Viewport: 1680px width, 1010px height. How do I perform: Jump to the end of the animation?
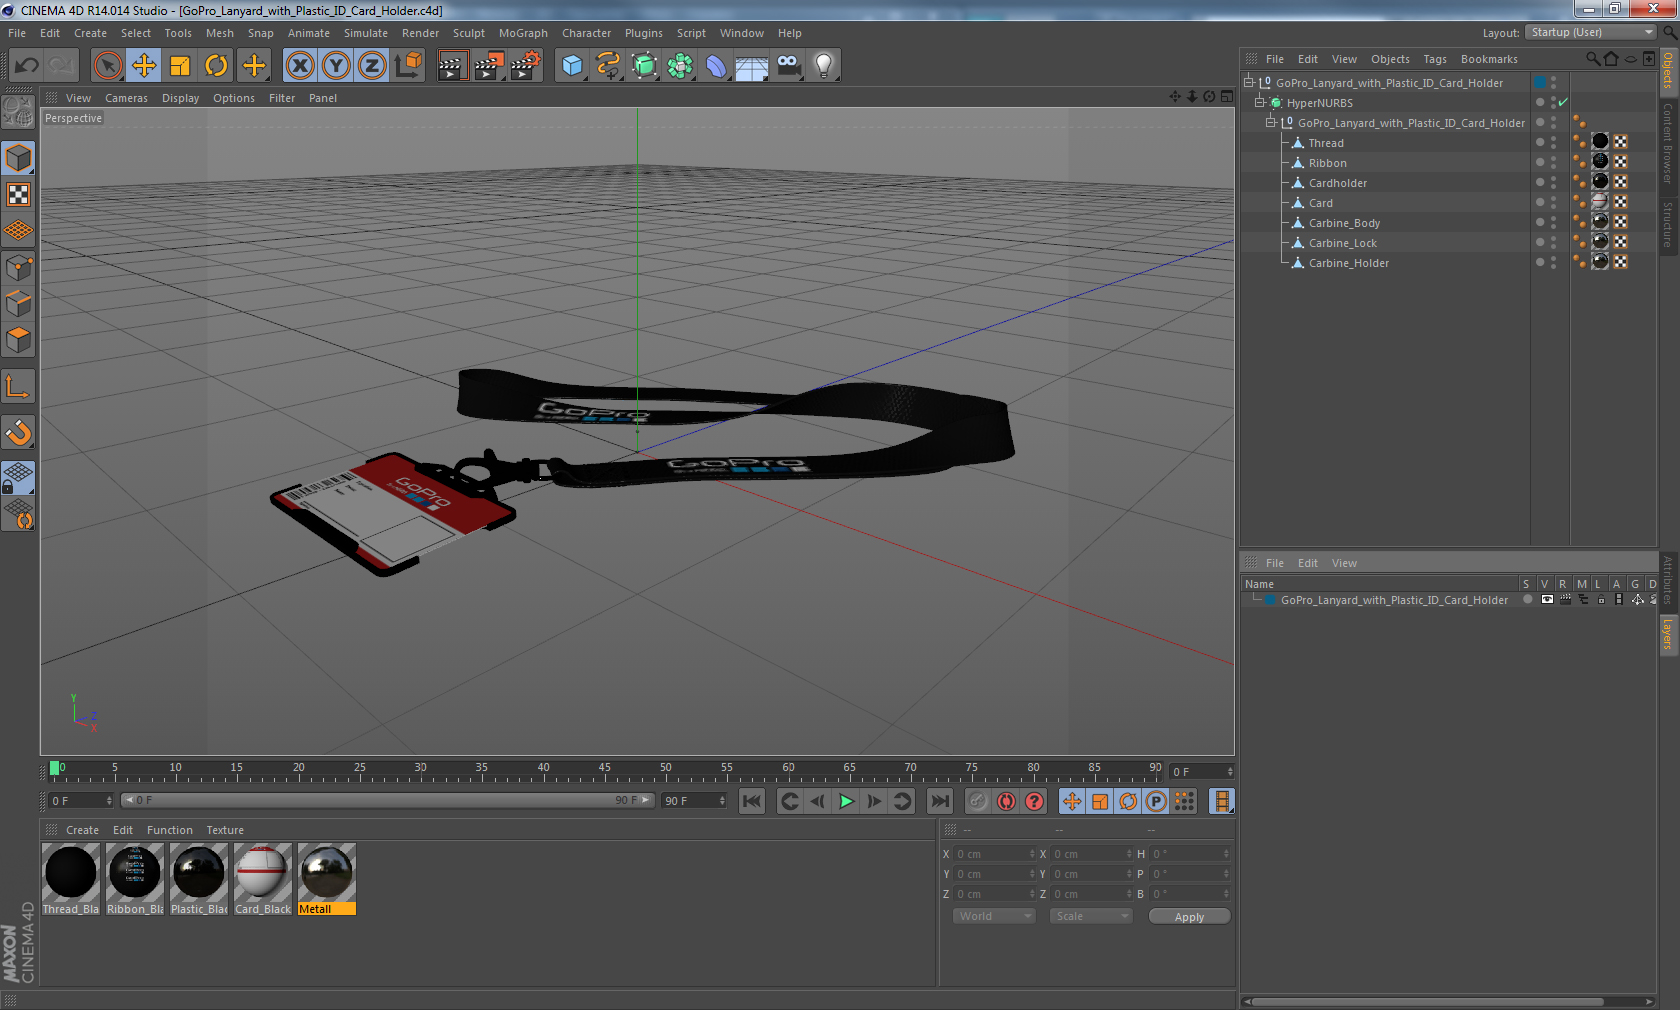pos(940,801)
